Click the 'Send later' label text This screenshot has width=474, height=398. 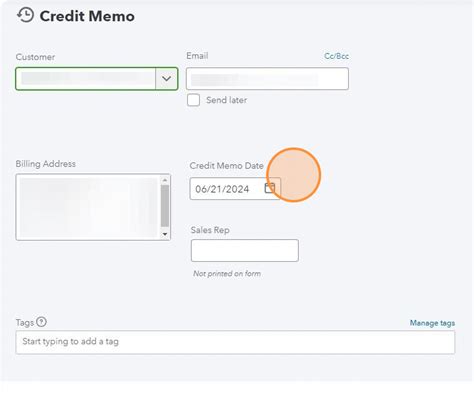point(226,100)
